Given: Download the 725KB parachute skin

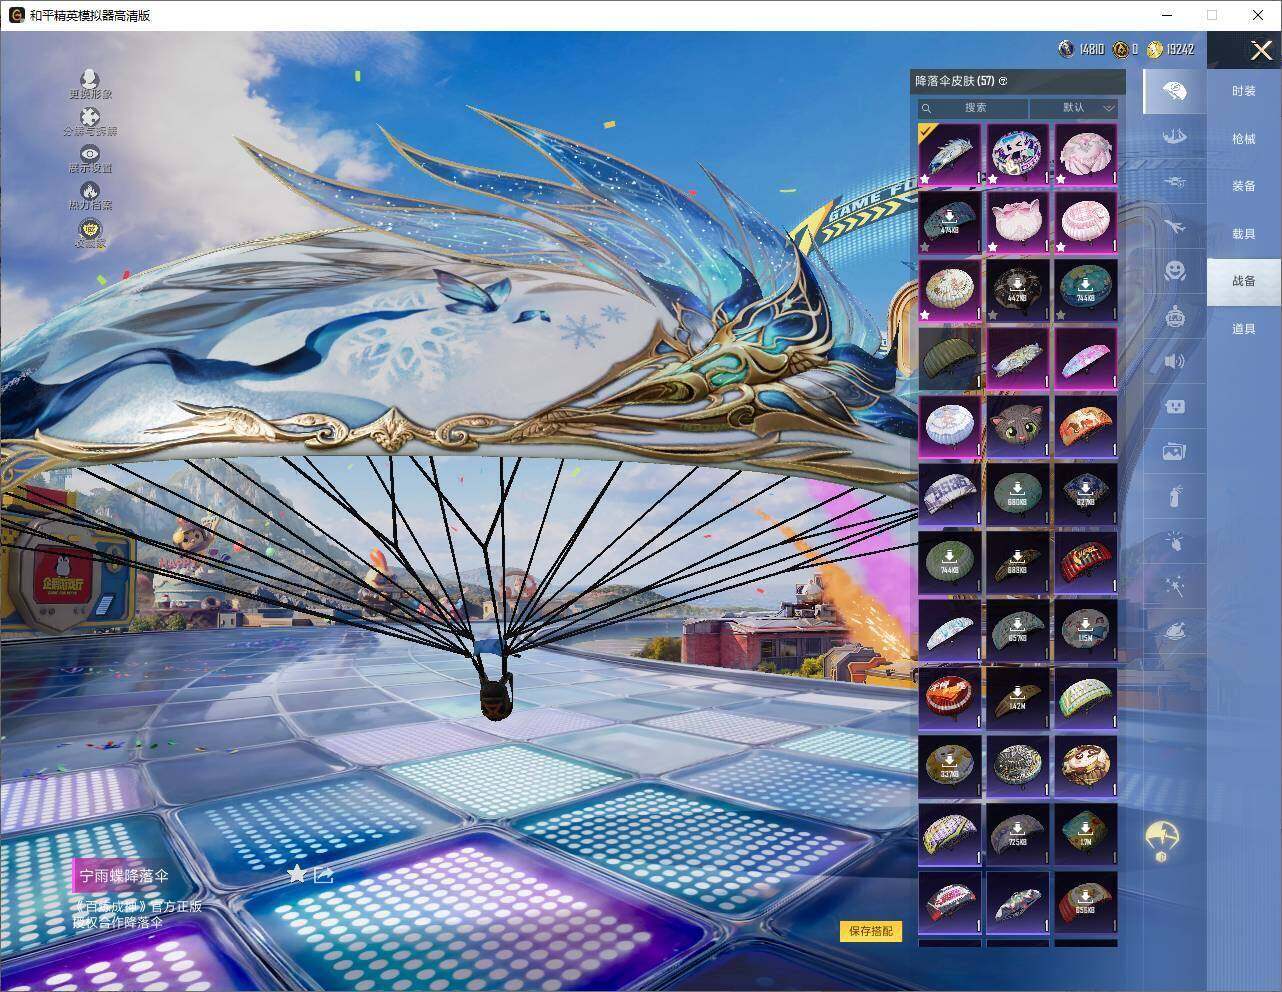Looking at the screenshot, I should point(1018,834).
